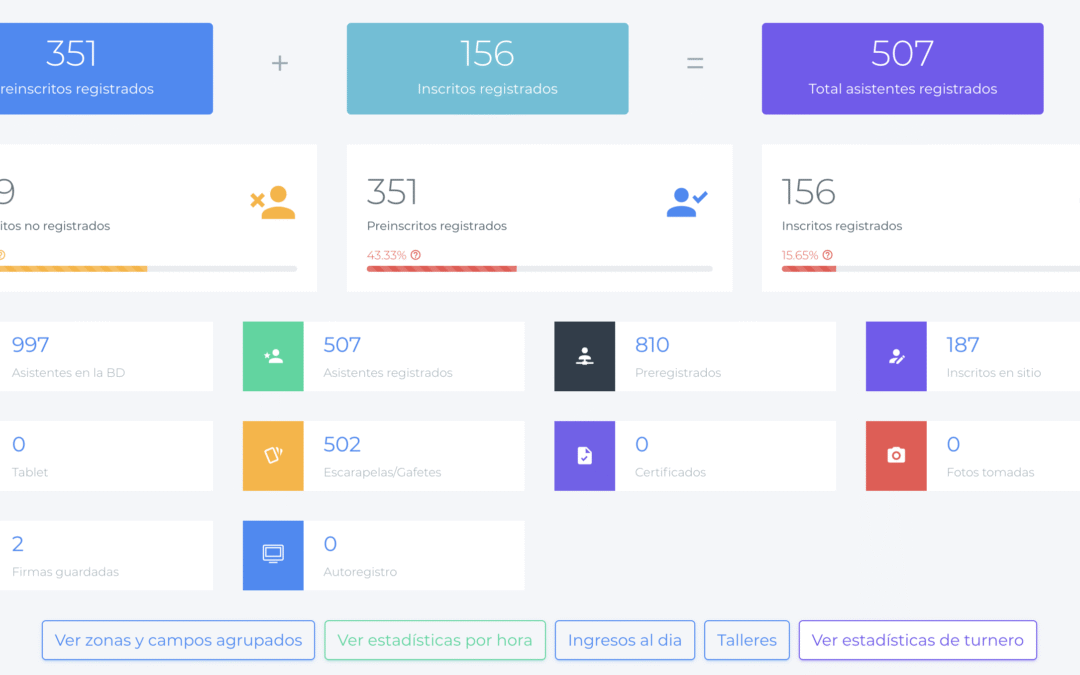
Task: Click the orange no registrados progress bar
Action: click(x=148, y=269)
